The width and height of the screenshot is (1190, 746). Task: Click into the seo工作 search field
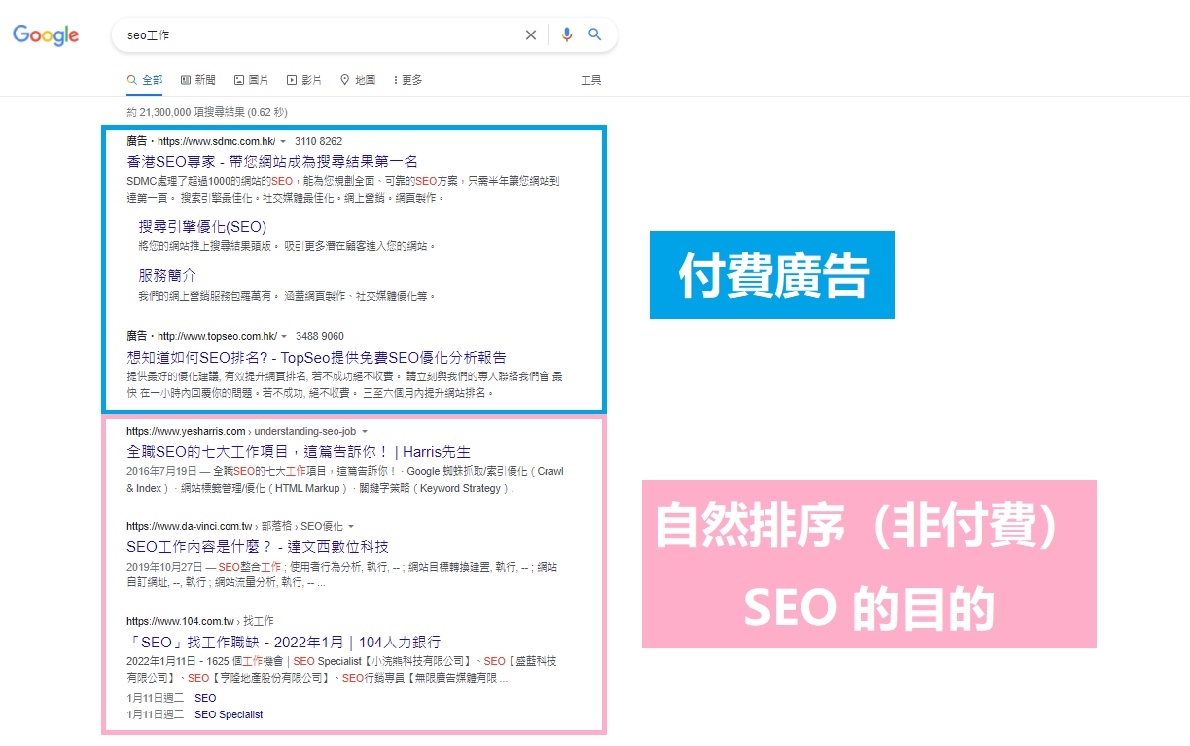click(x=320, y=35)
